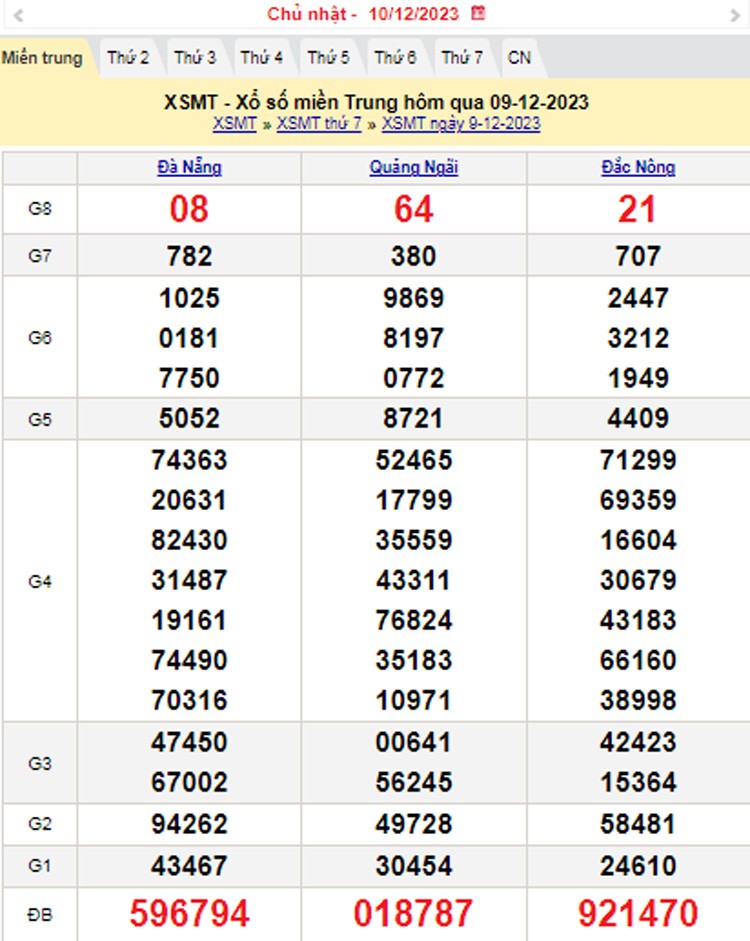The height and width of the screenshot is (941, 750).
Task: Open the Đắc Nông province link
Action: tap(638, 168)
